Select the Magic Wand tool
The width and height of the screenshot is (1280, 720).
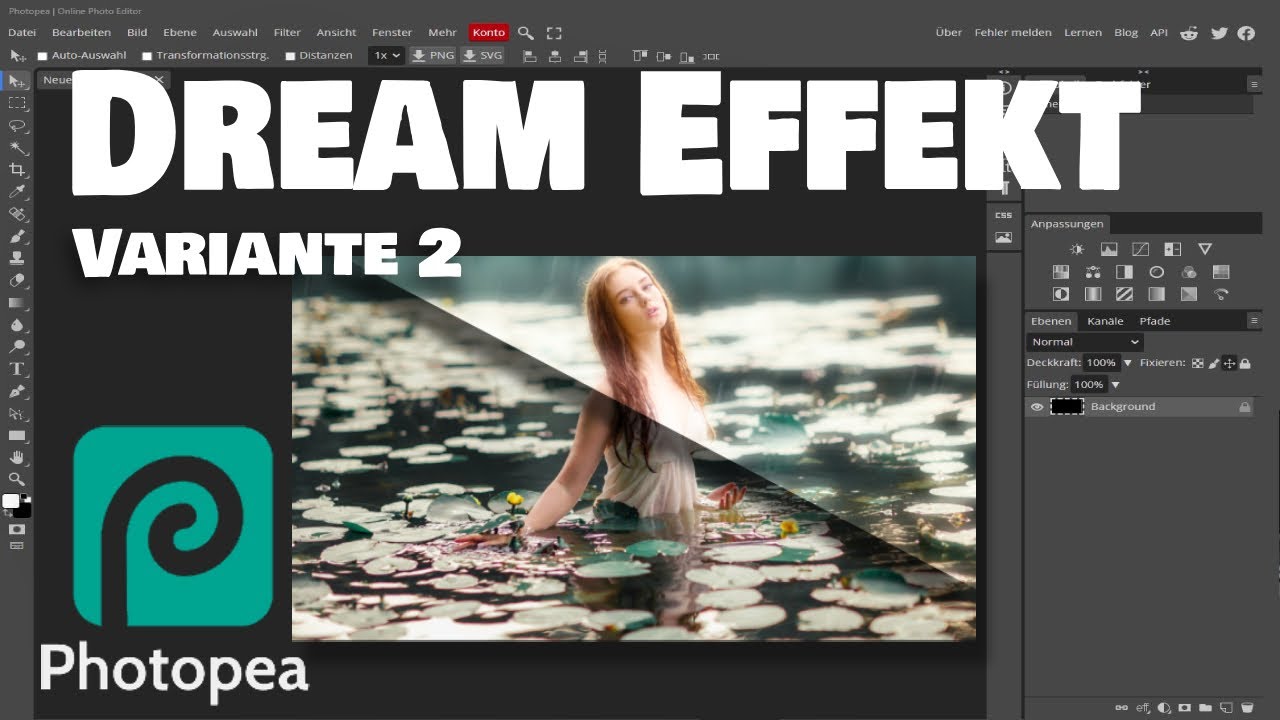17,147
